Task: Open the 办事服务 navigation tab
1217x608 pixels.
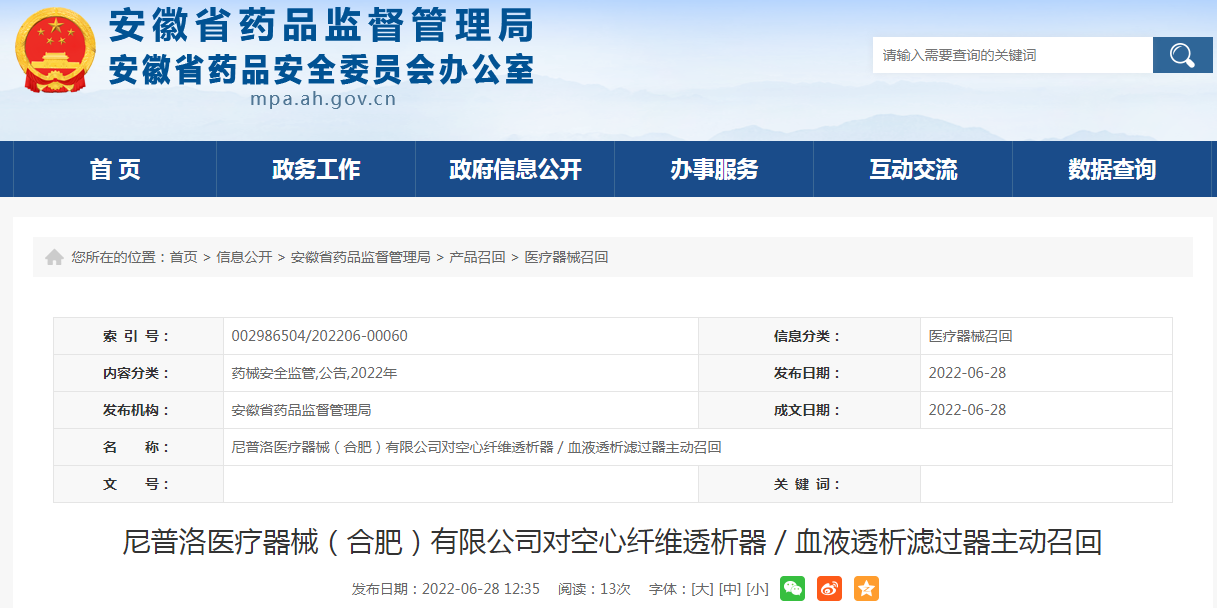Action: tap(714, 169)
